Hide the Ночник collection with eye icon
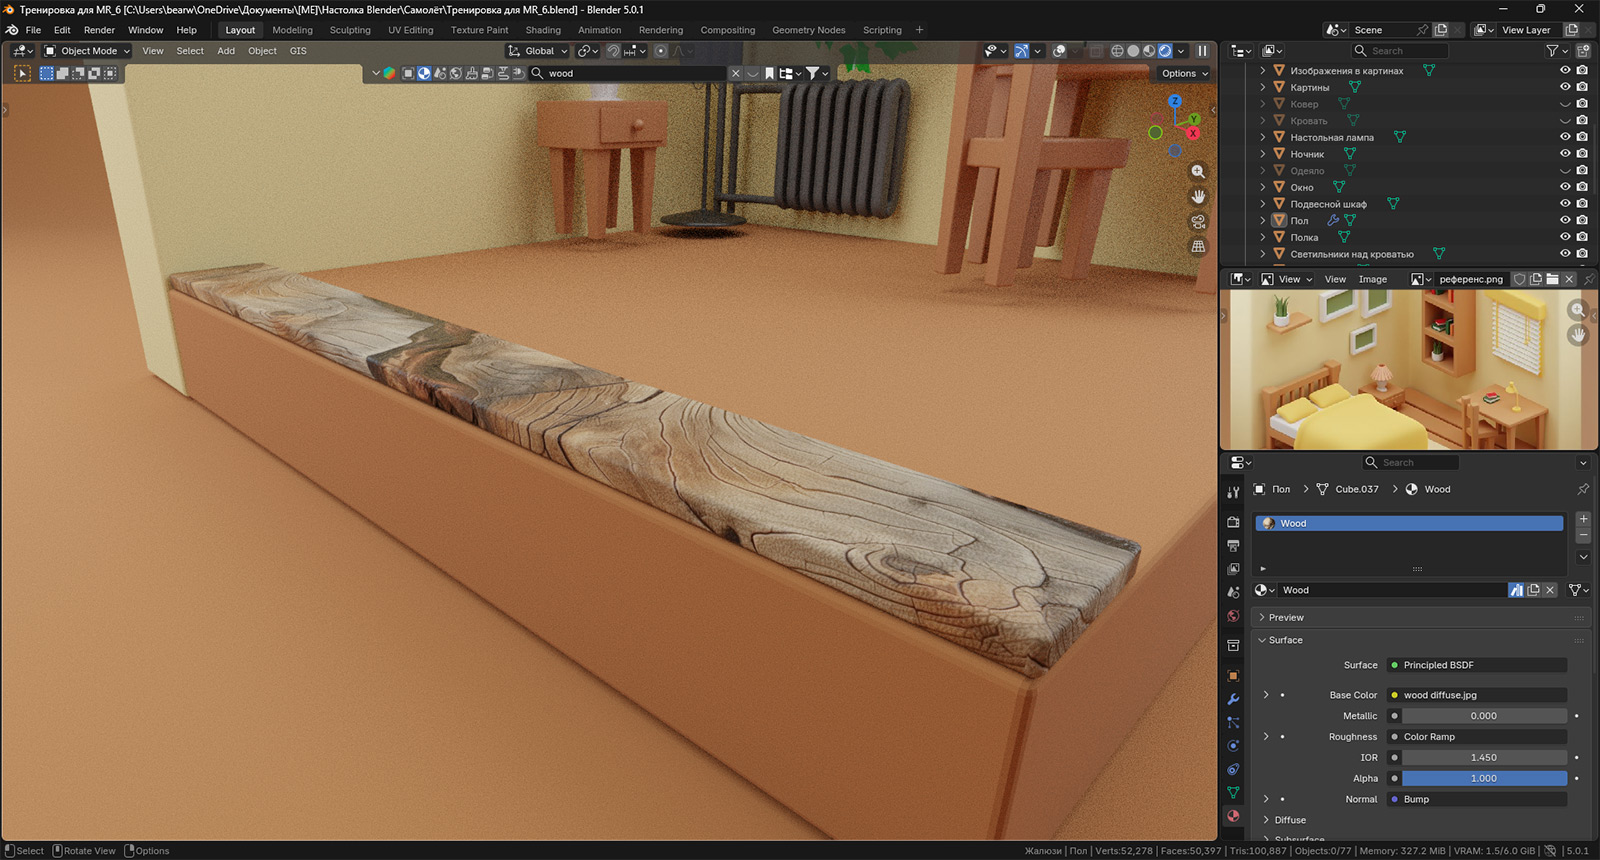The height and width of the screenshot is (860, 1600). tap(1565, 154)
